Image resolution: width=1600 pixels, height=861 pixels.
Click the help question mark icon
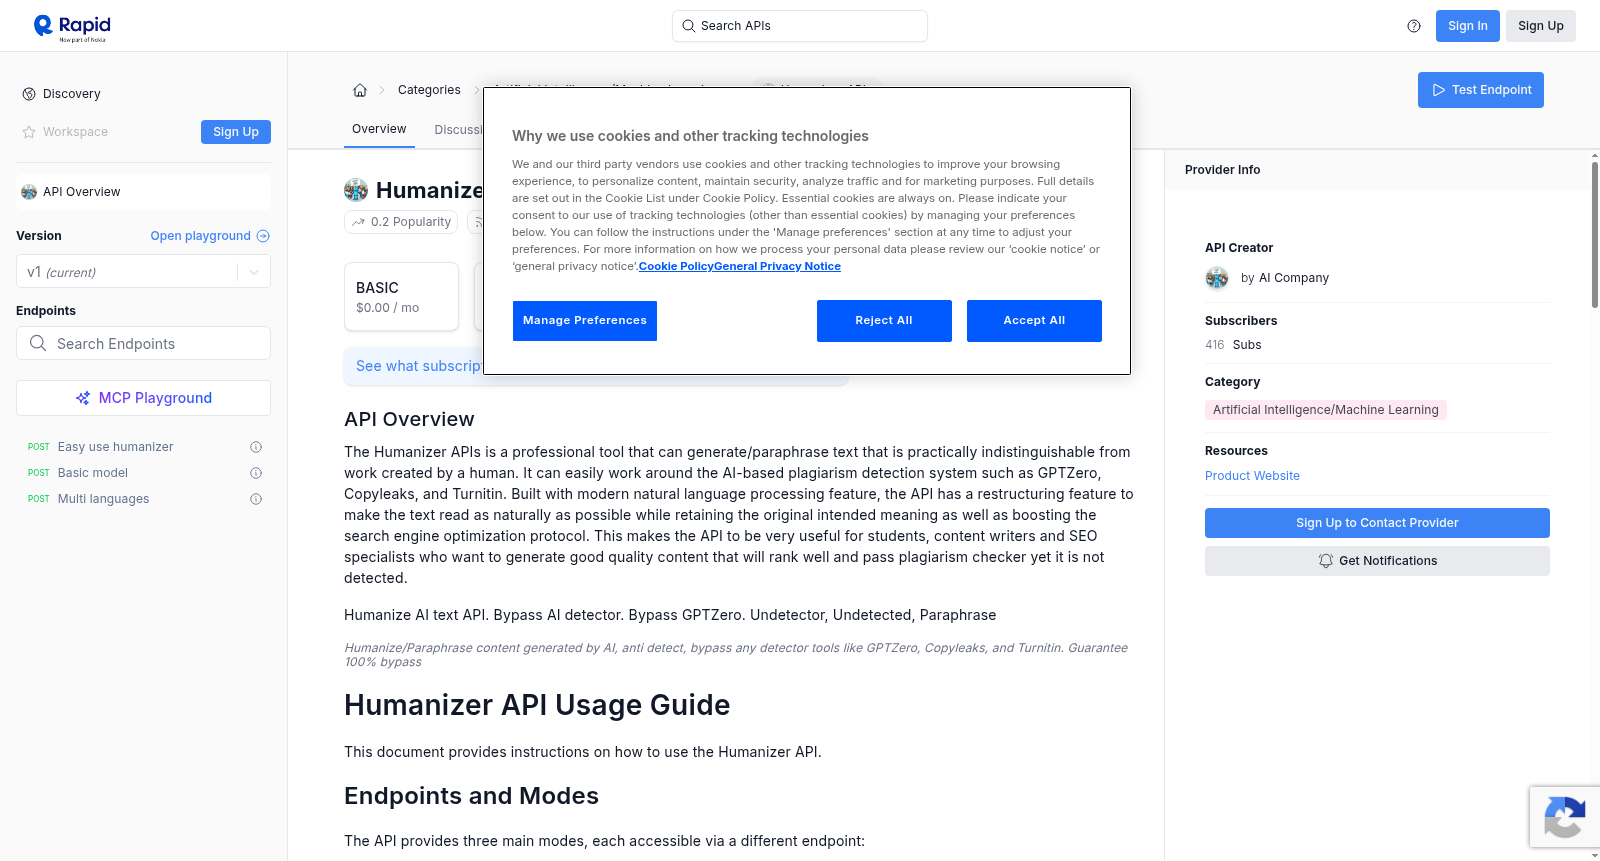[1414, 26]
